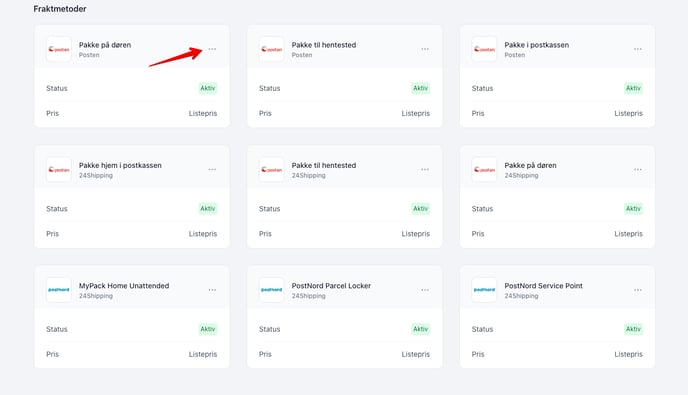Viewport: 688px width, 395px height.
Task: Click Posten logo on Pakke hjem i postkassen card
Action: pyautogui.click(x=59, y=169)
